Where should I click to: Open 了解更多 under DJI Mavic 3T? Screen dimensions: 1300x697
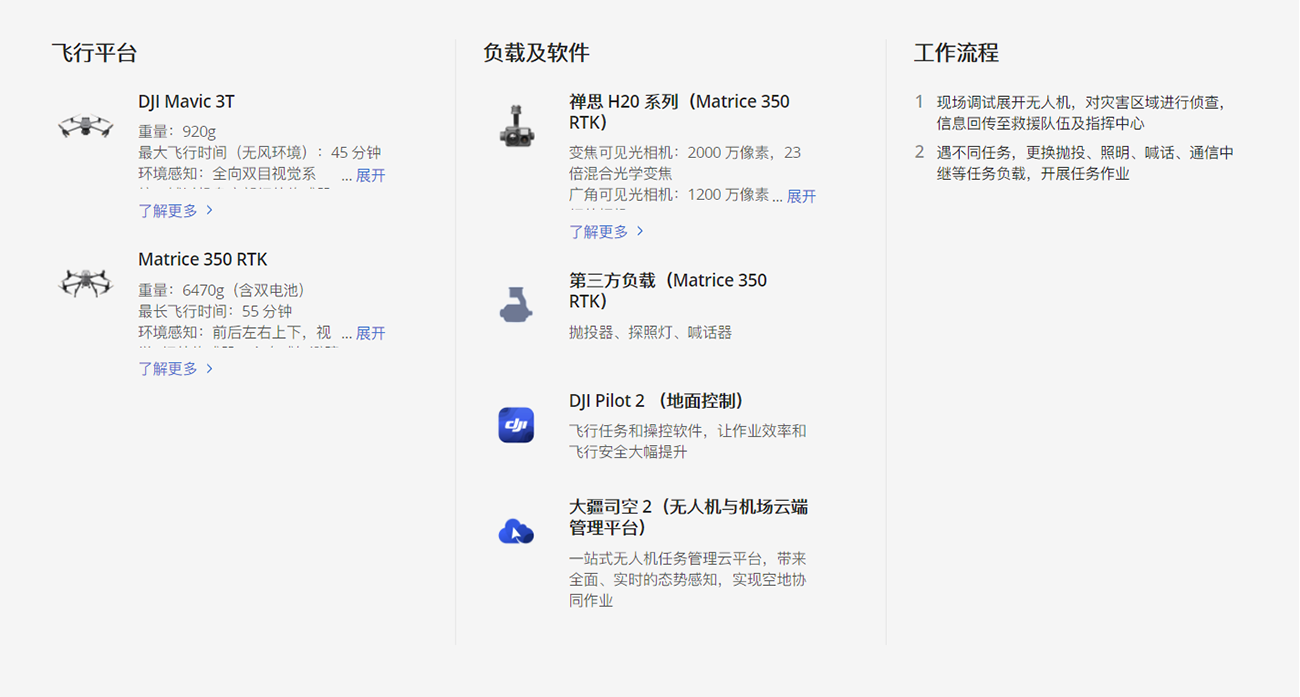176,210
